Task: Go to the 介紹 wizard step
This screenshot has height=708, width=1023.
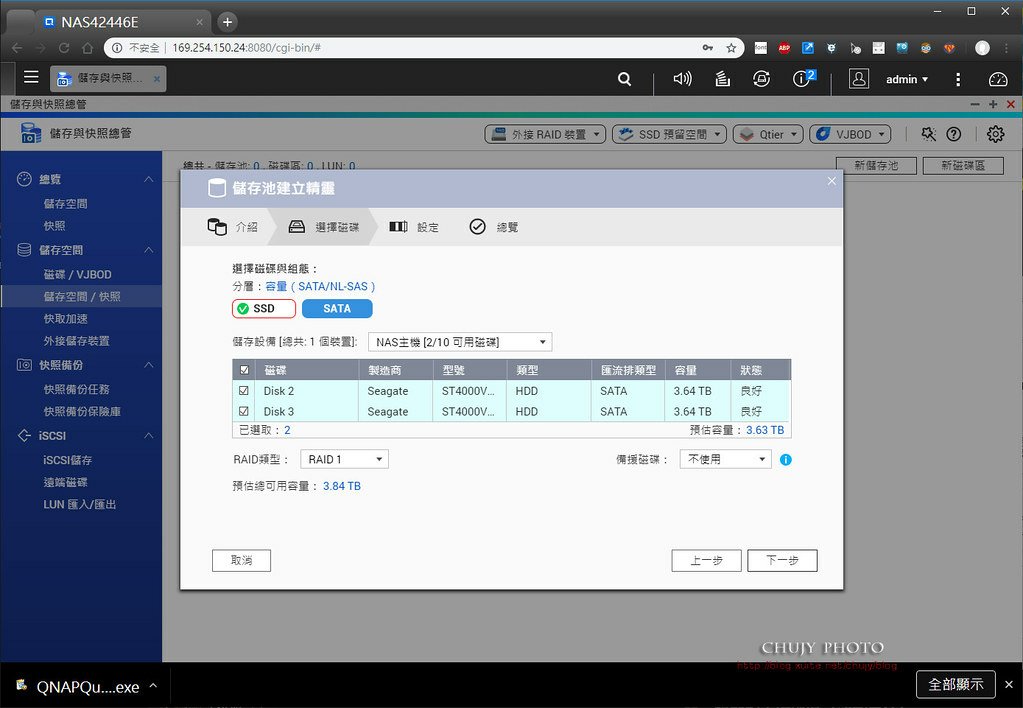Action: point(232,226)
